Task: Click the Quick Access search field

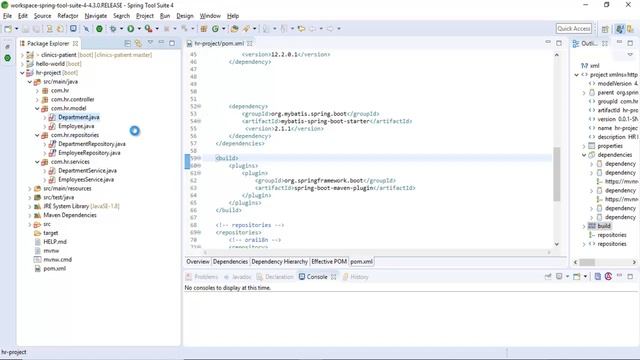Action: 574,29
